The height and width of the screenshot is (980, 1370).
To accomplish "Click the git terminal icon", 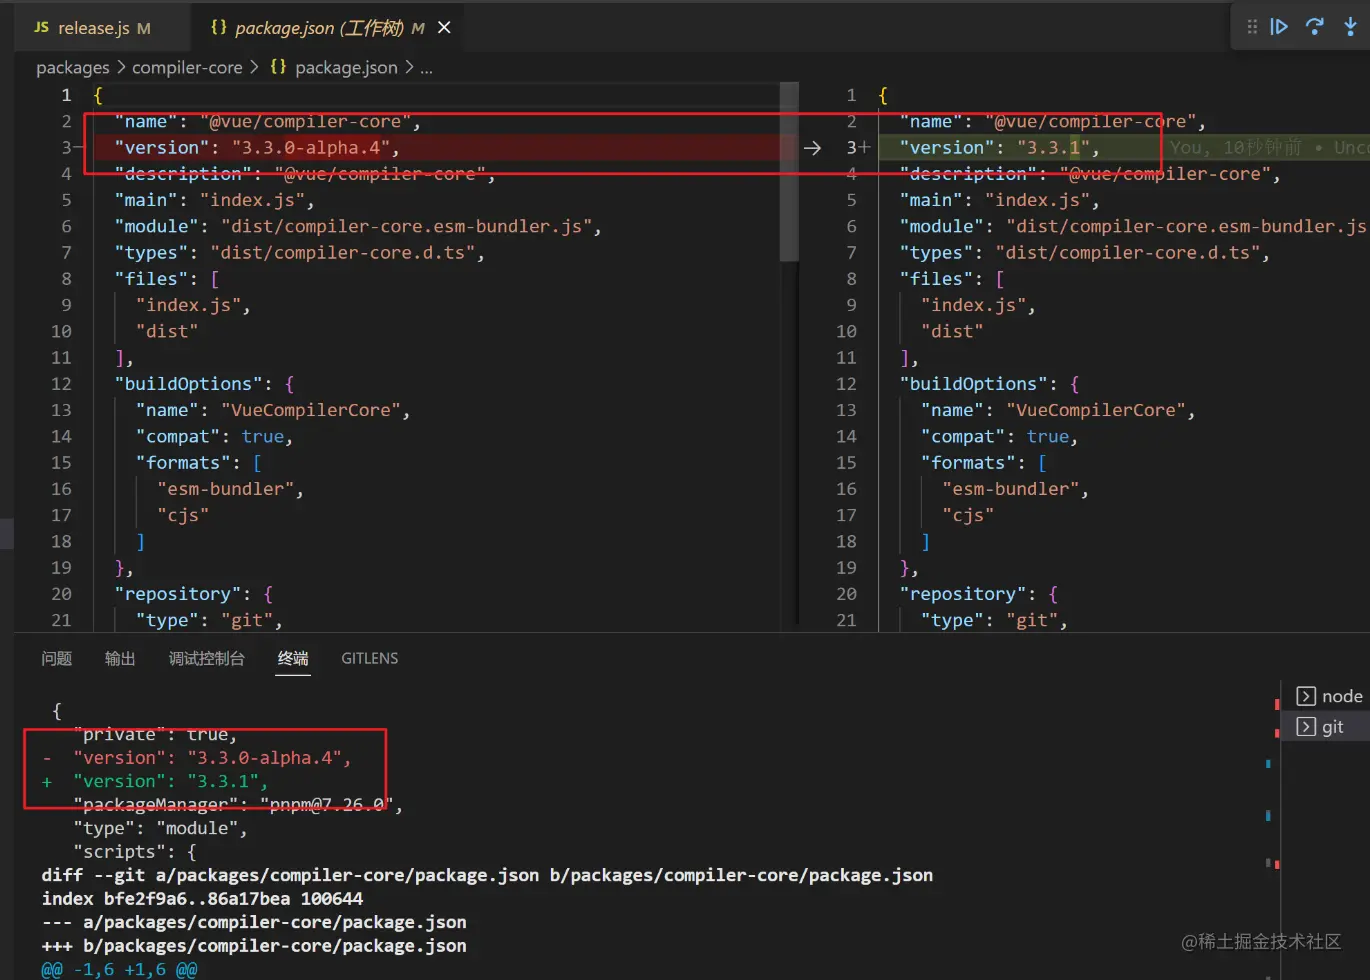I will pyautogui.click(x=1306, y=727).
